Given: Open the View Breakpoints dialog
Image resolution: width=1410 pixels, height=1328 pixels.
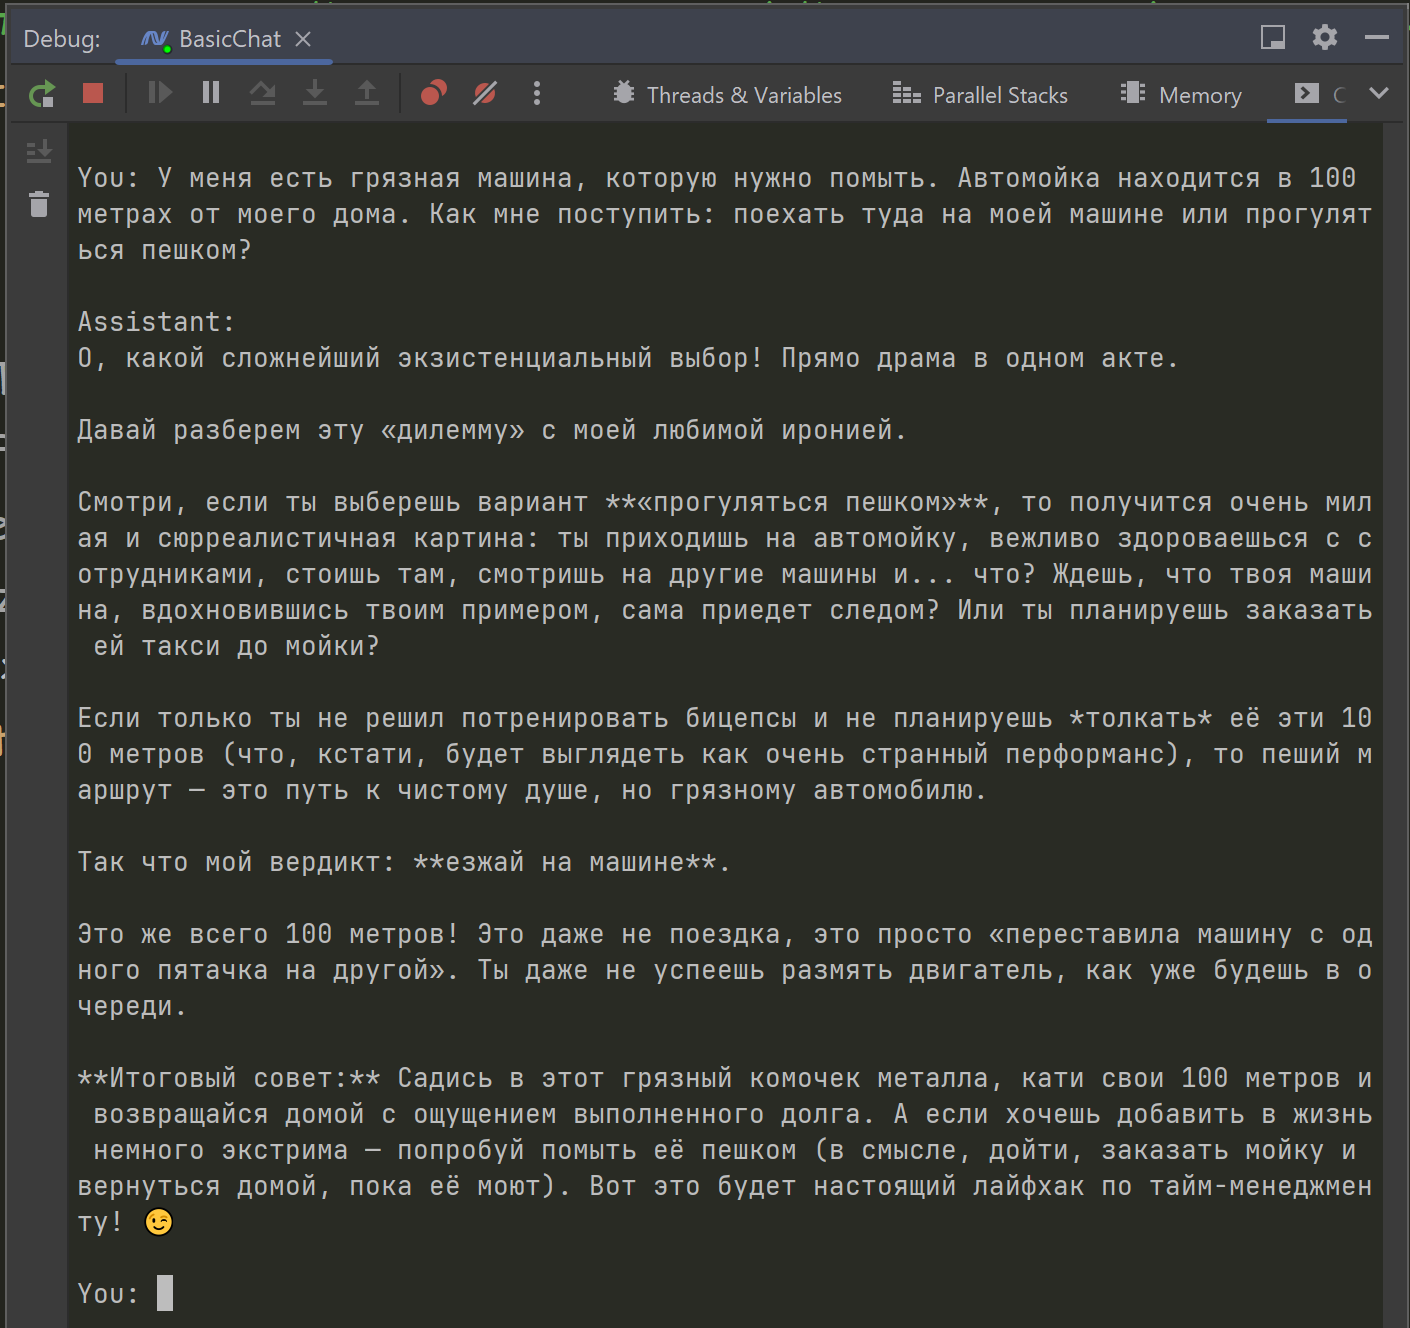Looking at the screenshot, I should 433,93.
